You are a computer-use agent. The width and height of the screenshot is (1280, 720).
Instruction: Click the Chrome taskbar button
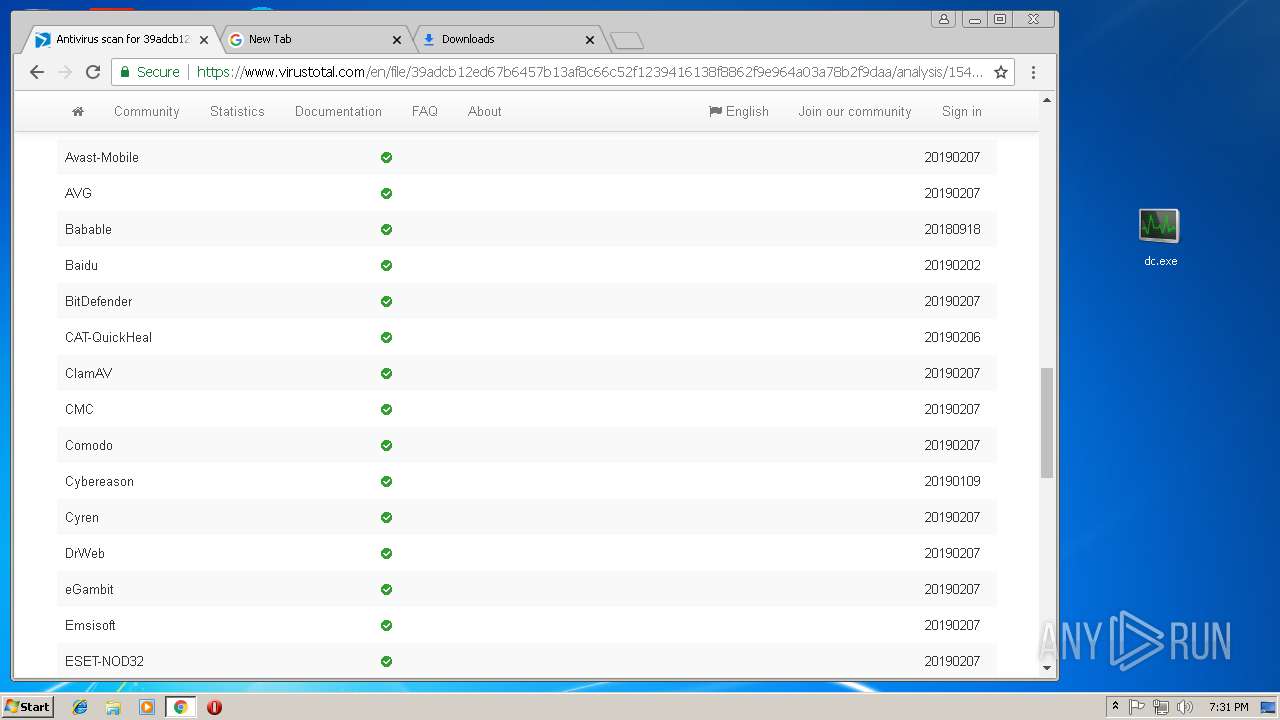(180, 707)
